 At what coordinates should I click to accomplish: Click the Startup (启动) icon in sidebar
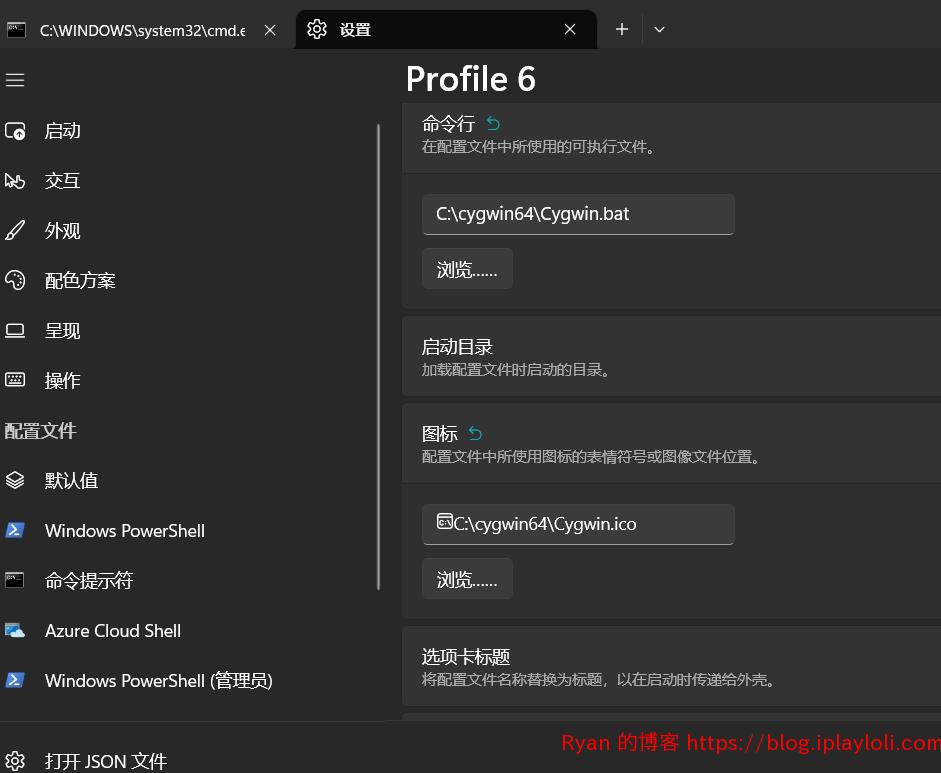coord(15,131)
